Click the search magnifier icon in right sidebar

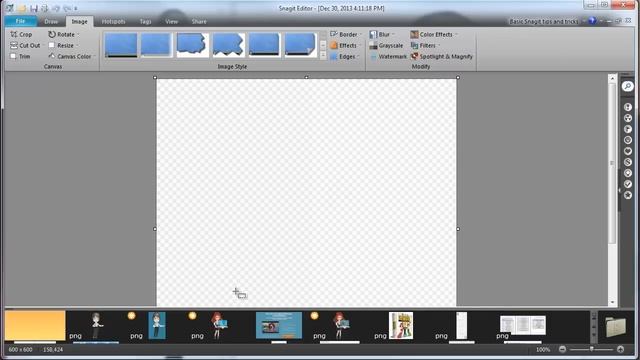628,86
